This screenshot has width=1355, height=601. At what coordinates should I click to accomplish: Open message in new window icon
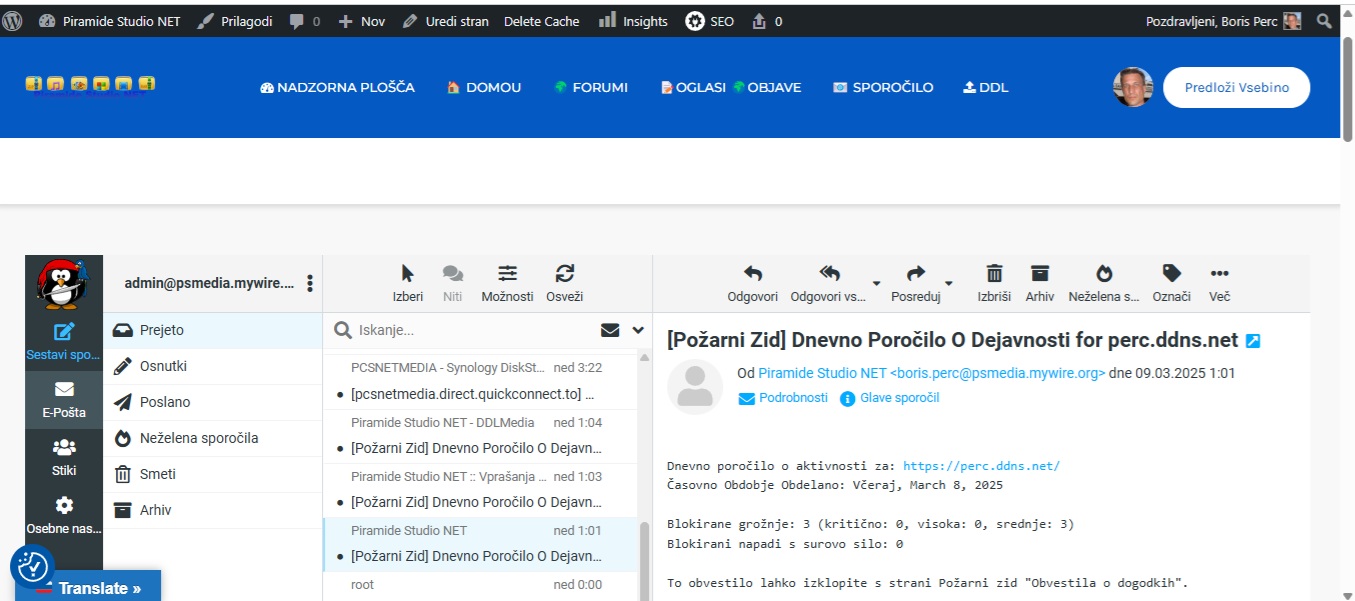click(x=1253, y=341)
